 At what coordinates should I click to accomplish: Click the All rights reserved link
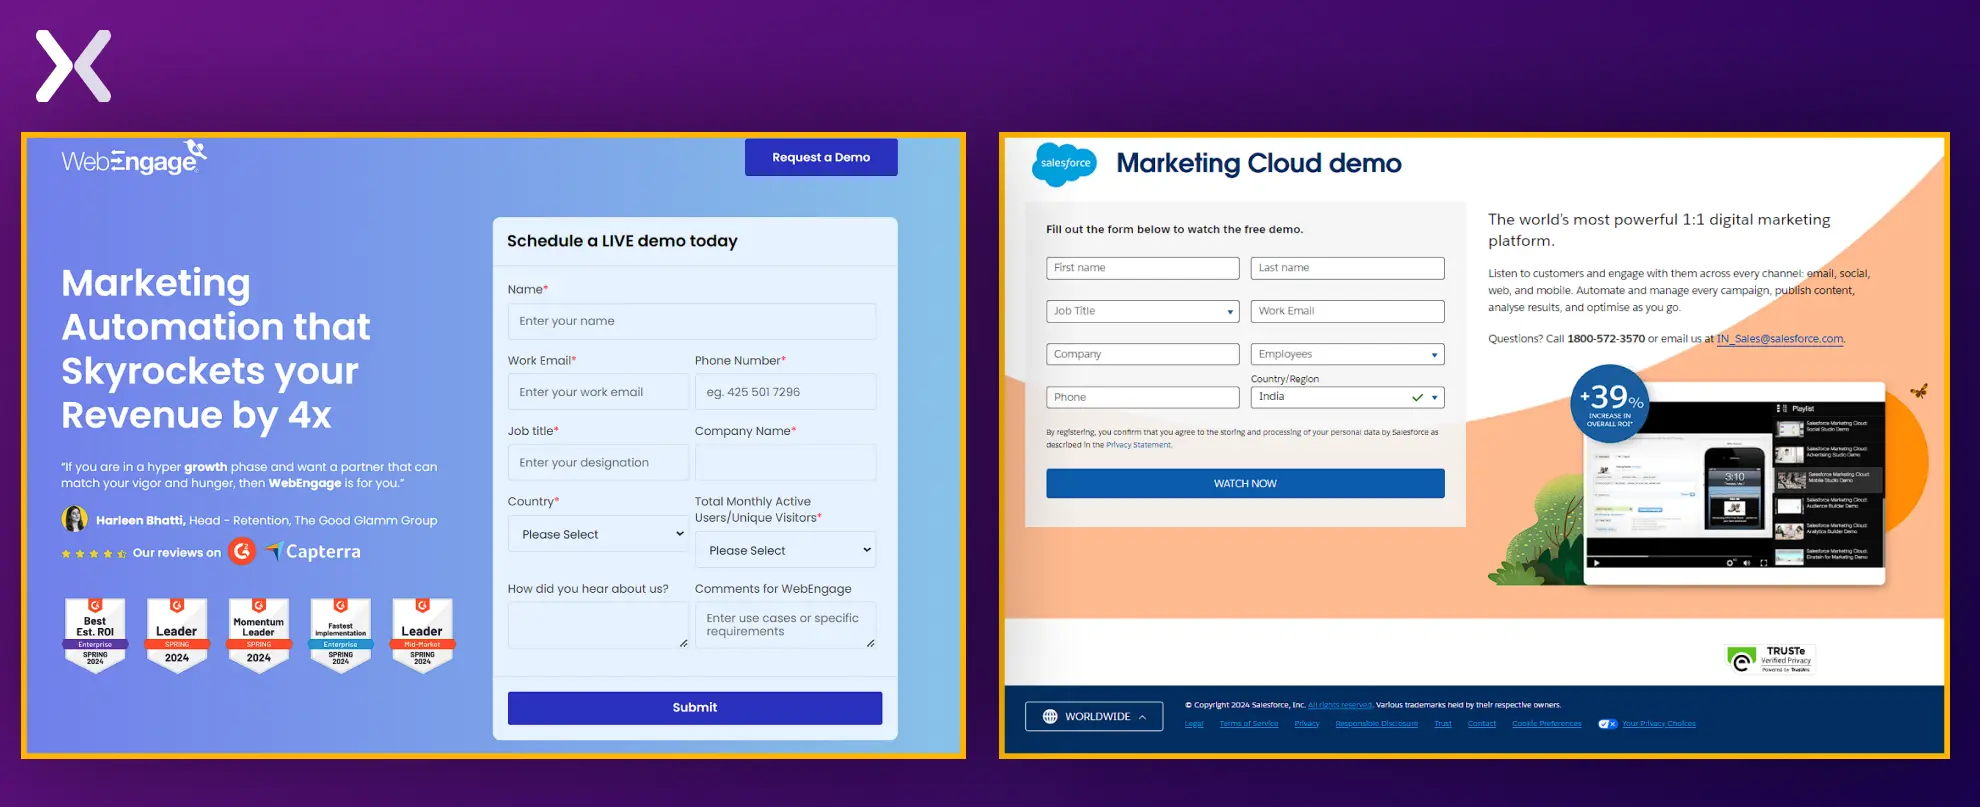pos(1340,705)
